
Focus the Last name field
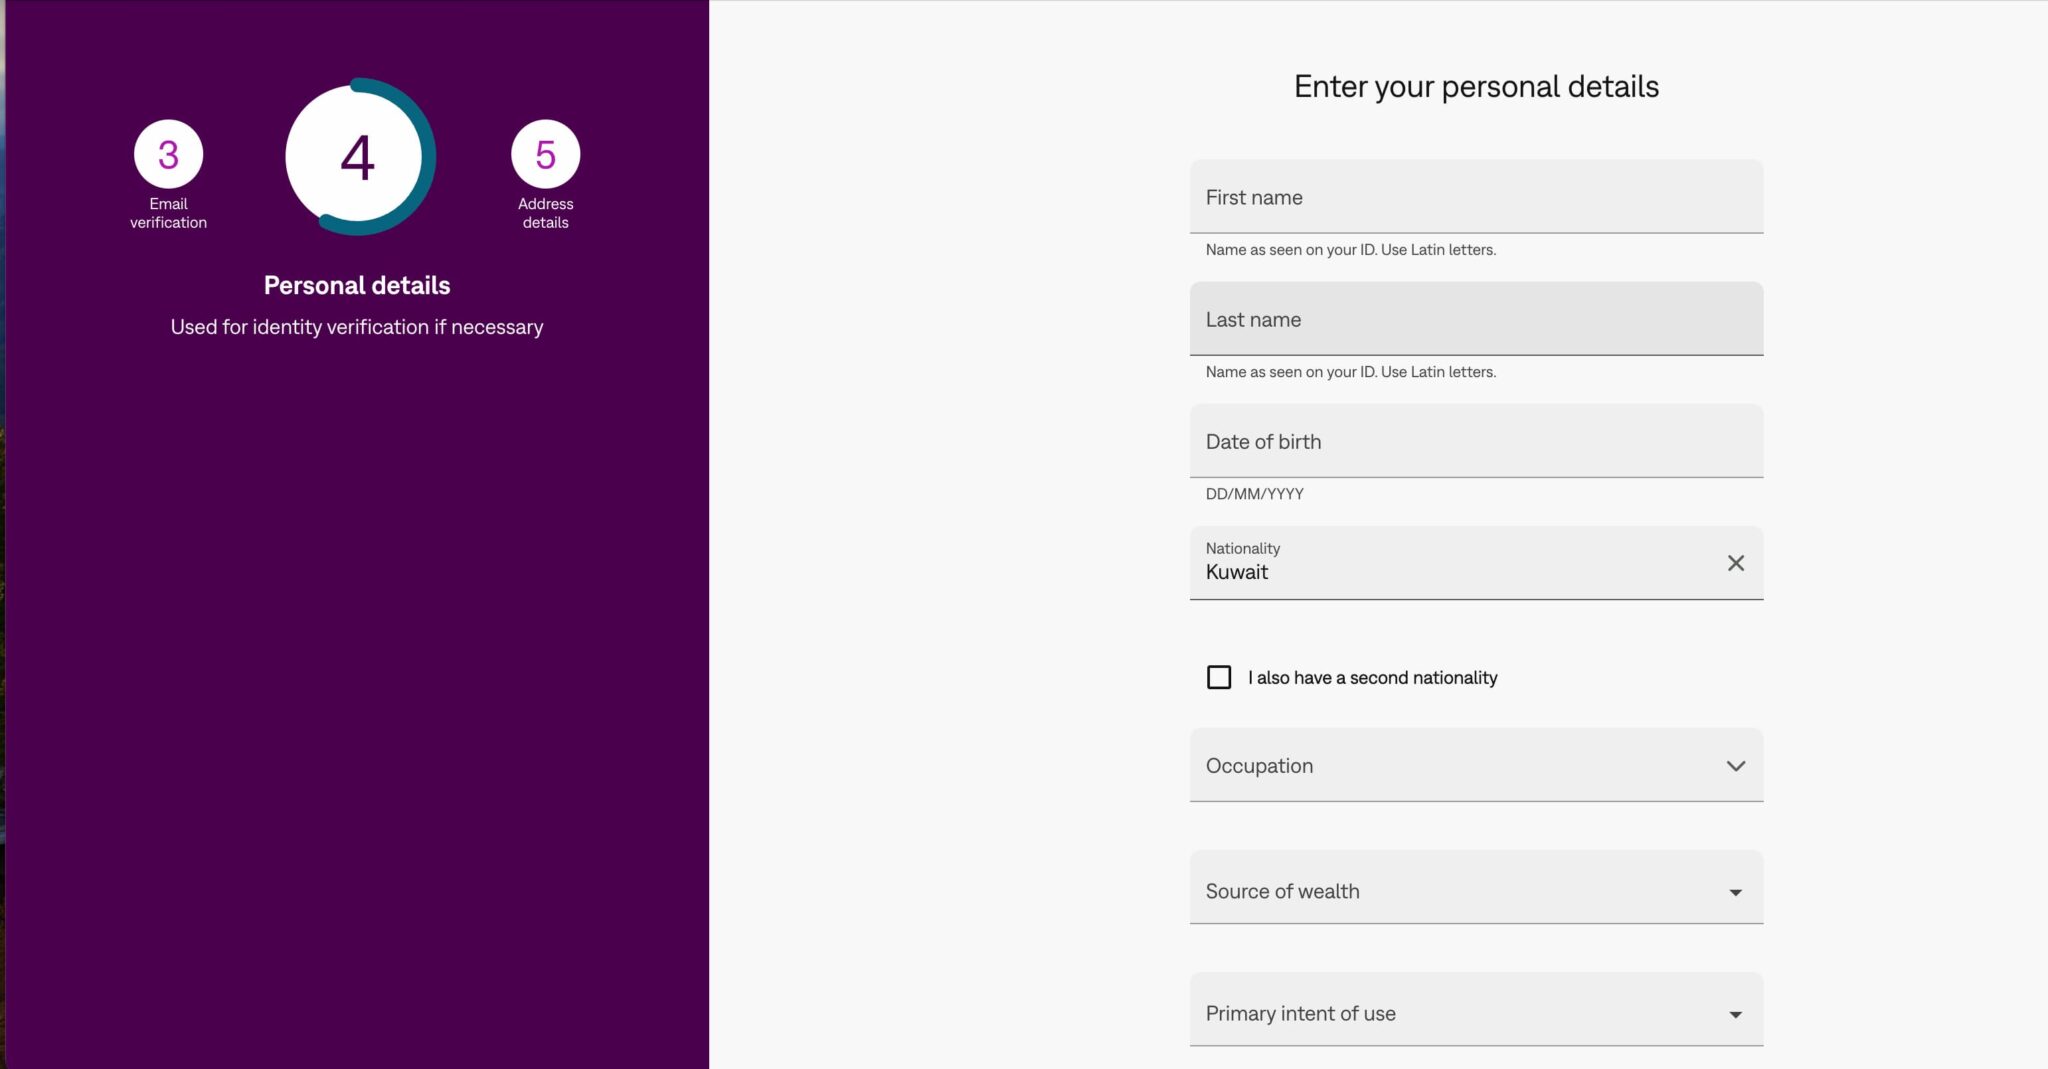(x=1476, y=319)
